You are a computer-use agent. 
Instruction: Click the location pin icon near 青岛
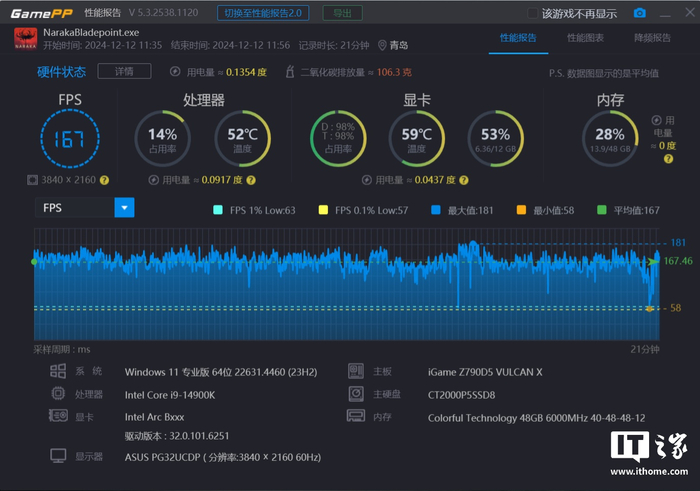tap(382, 46)
